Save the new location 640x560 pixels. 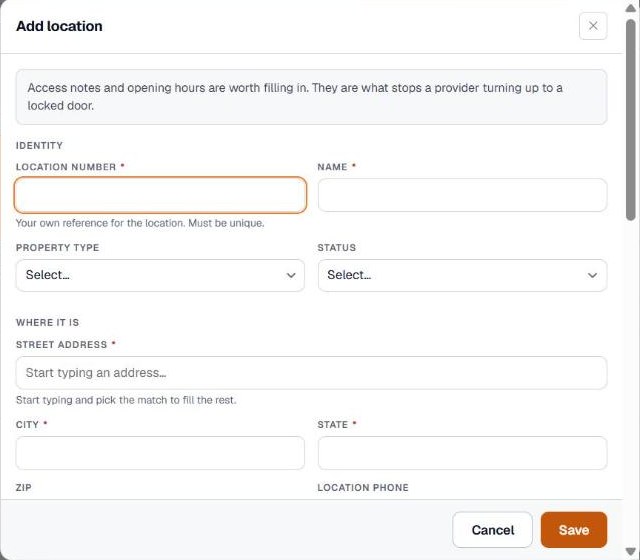pyautogui.click(x=573, y=530)
